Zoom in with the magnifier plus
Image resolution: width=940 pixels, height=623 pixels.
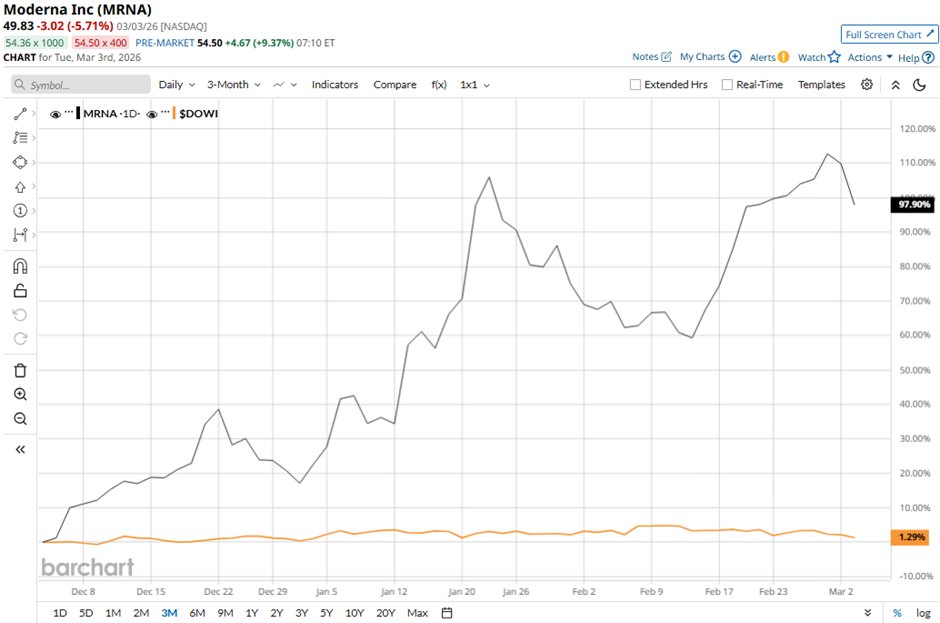(20, 394)
